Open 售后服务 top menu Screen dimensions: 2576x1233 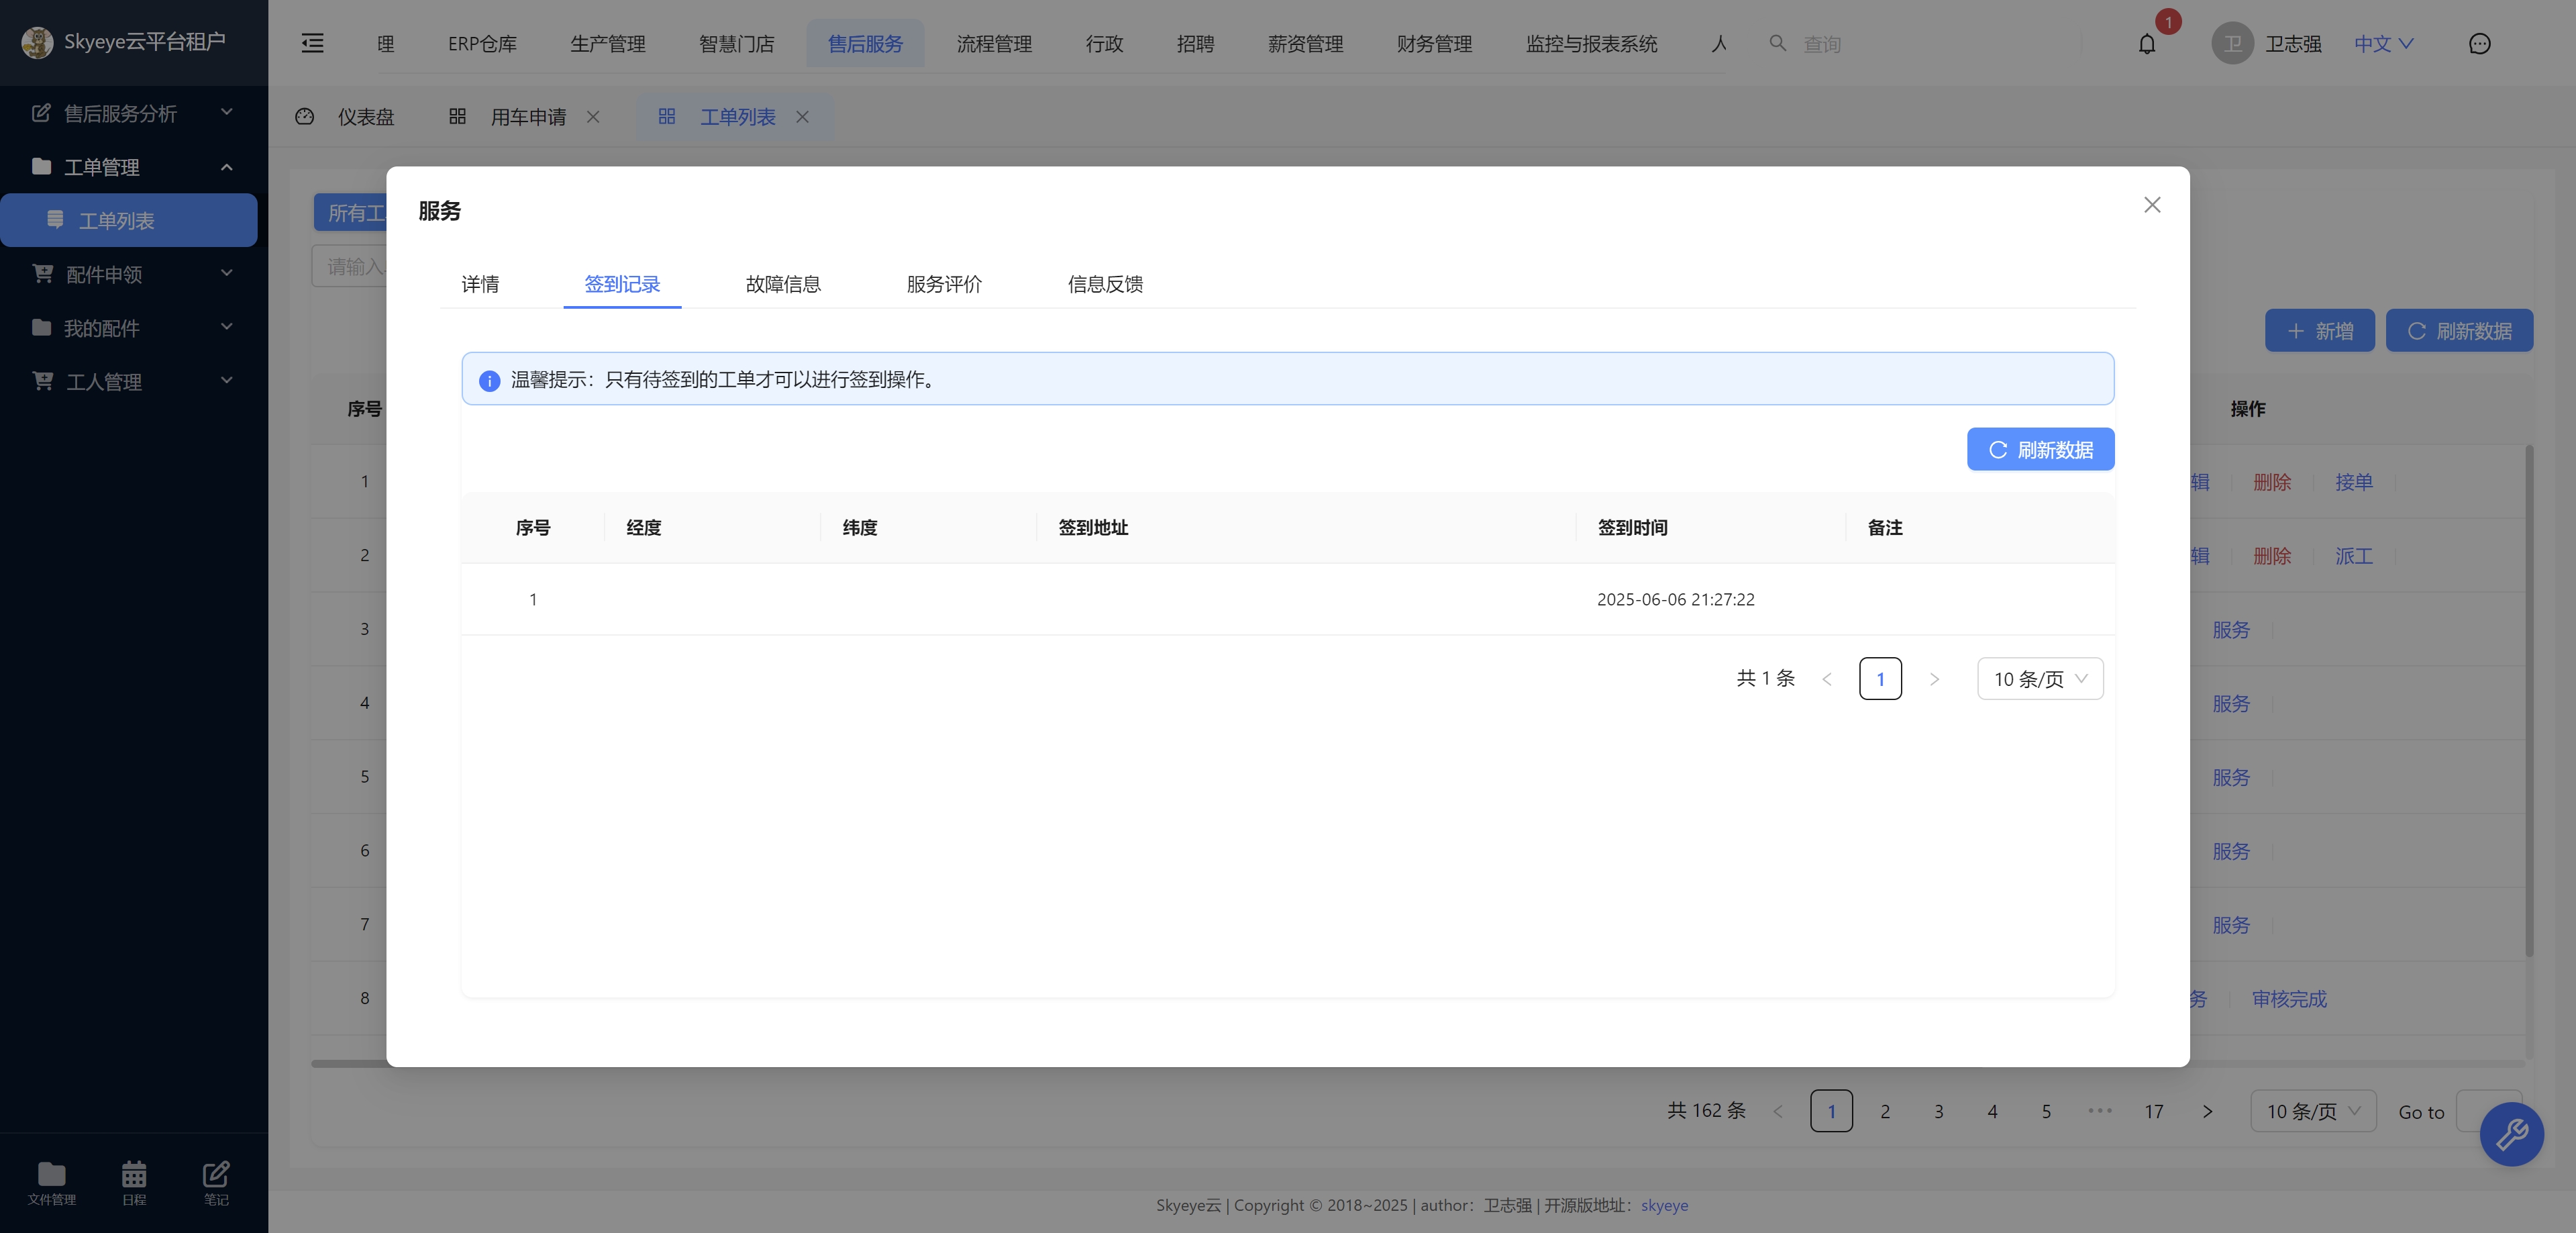865,44
